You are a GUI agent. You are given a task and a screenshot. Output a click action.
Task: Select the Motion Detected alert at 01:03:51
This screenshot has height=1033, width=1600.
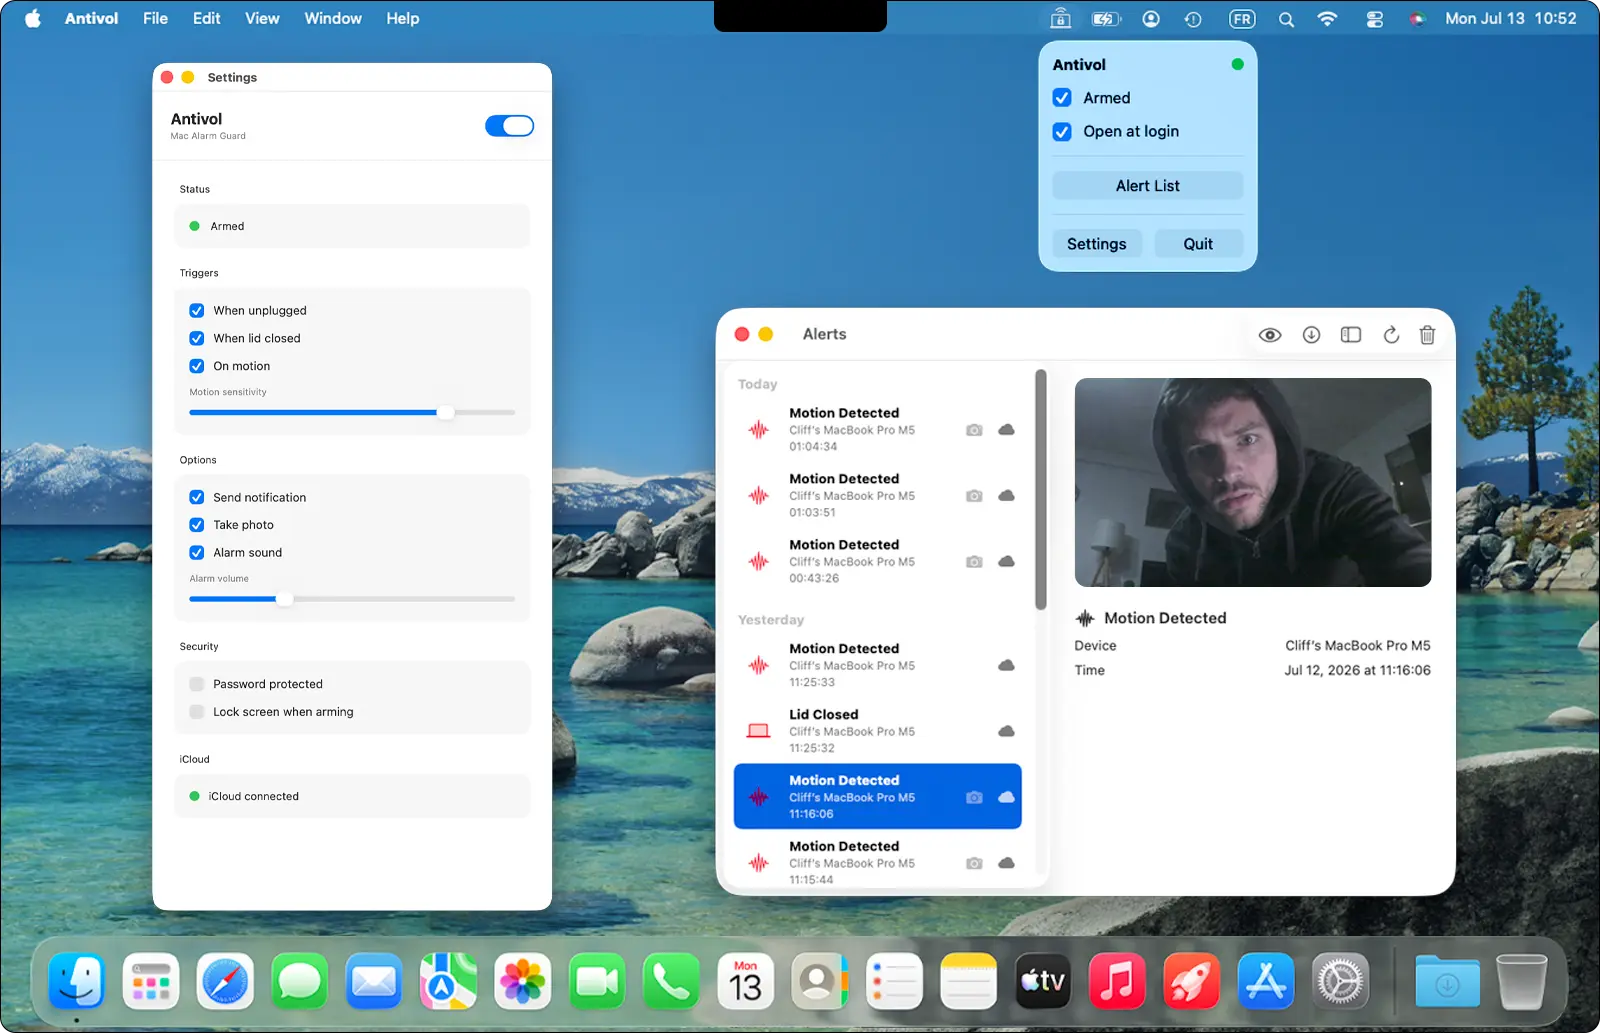pyautogui.click(x=878, y=496)
